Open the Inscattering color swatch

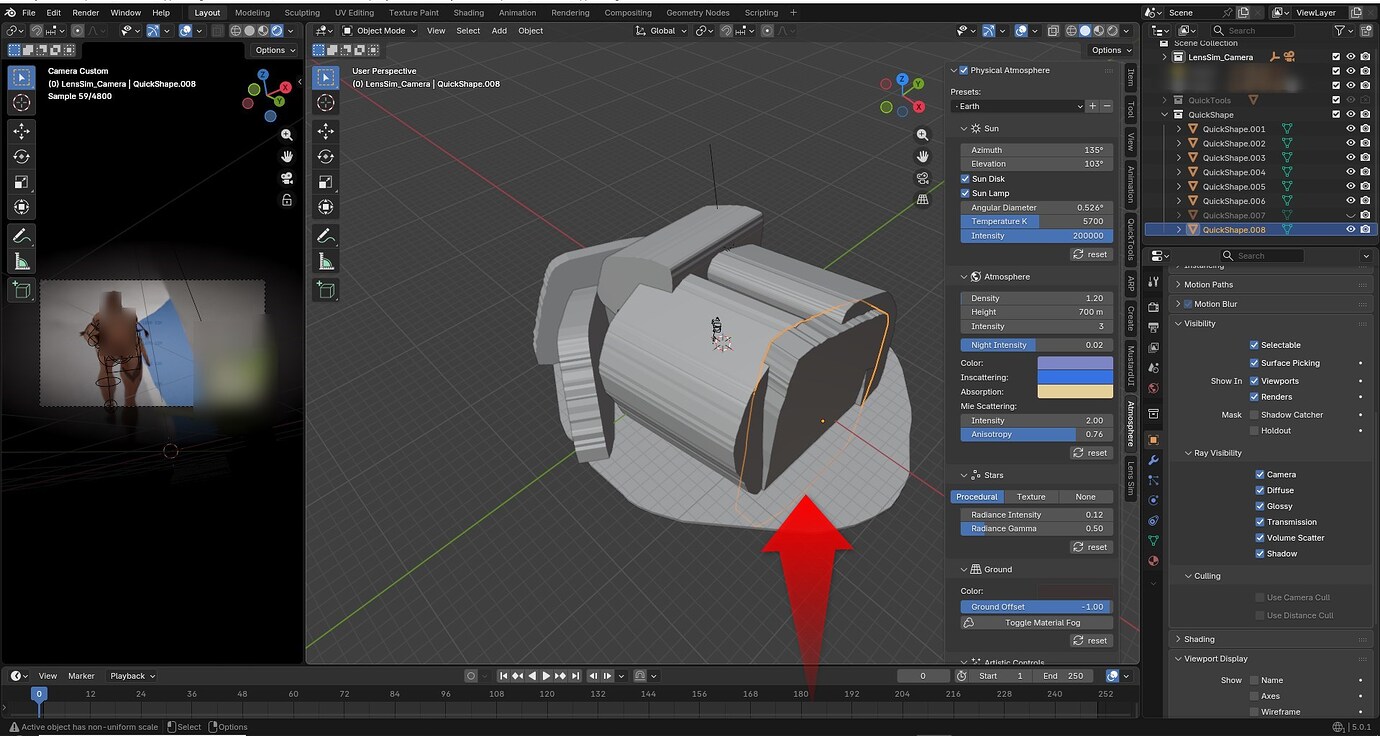(x=1075, y=378)
